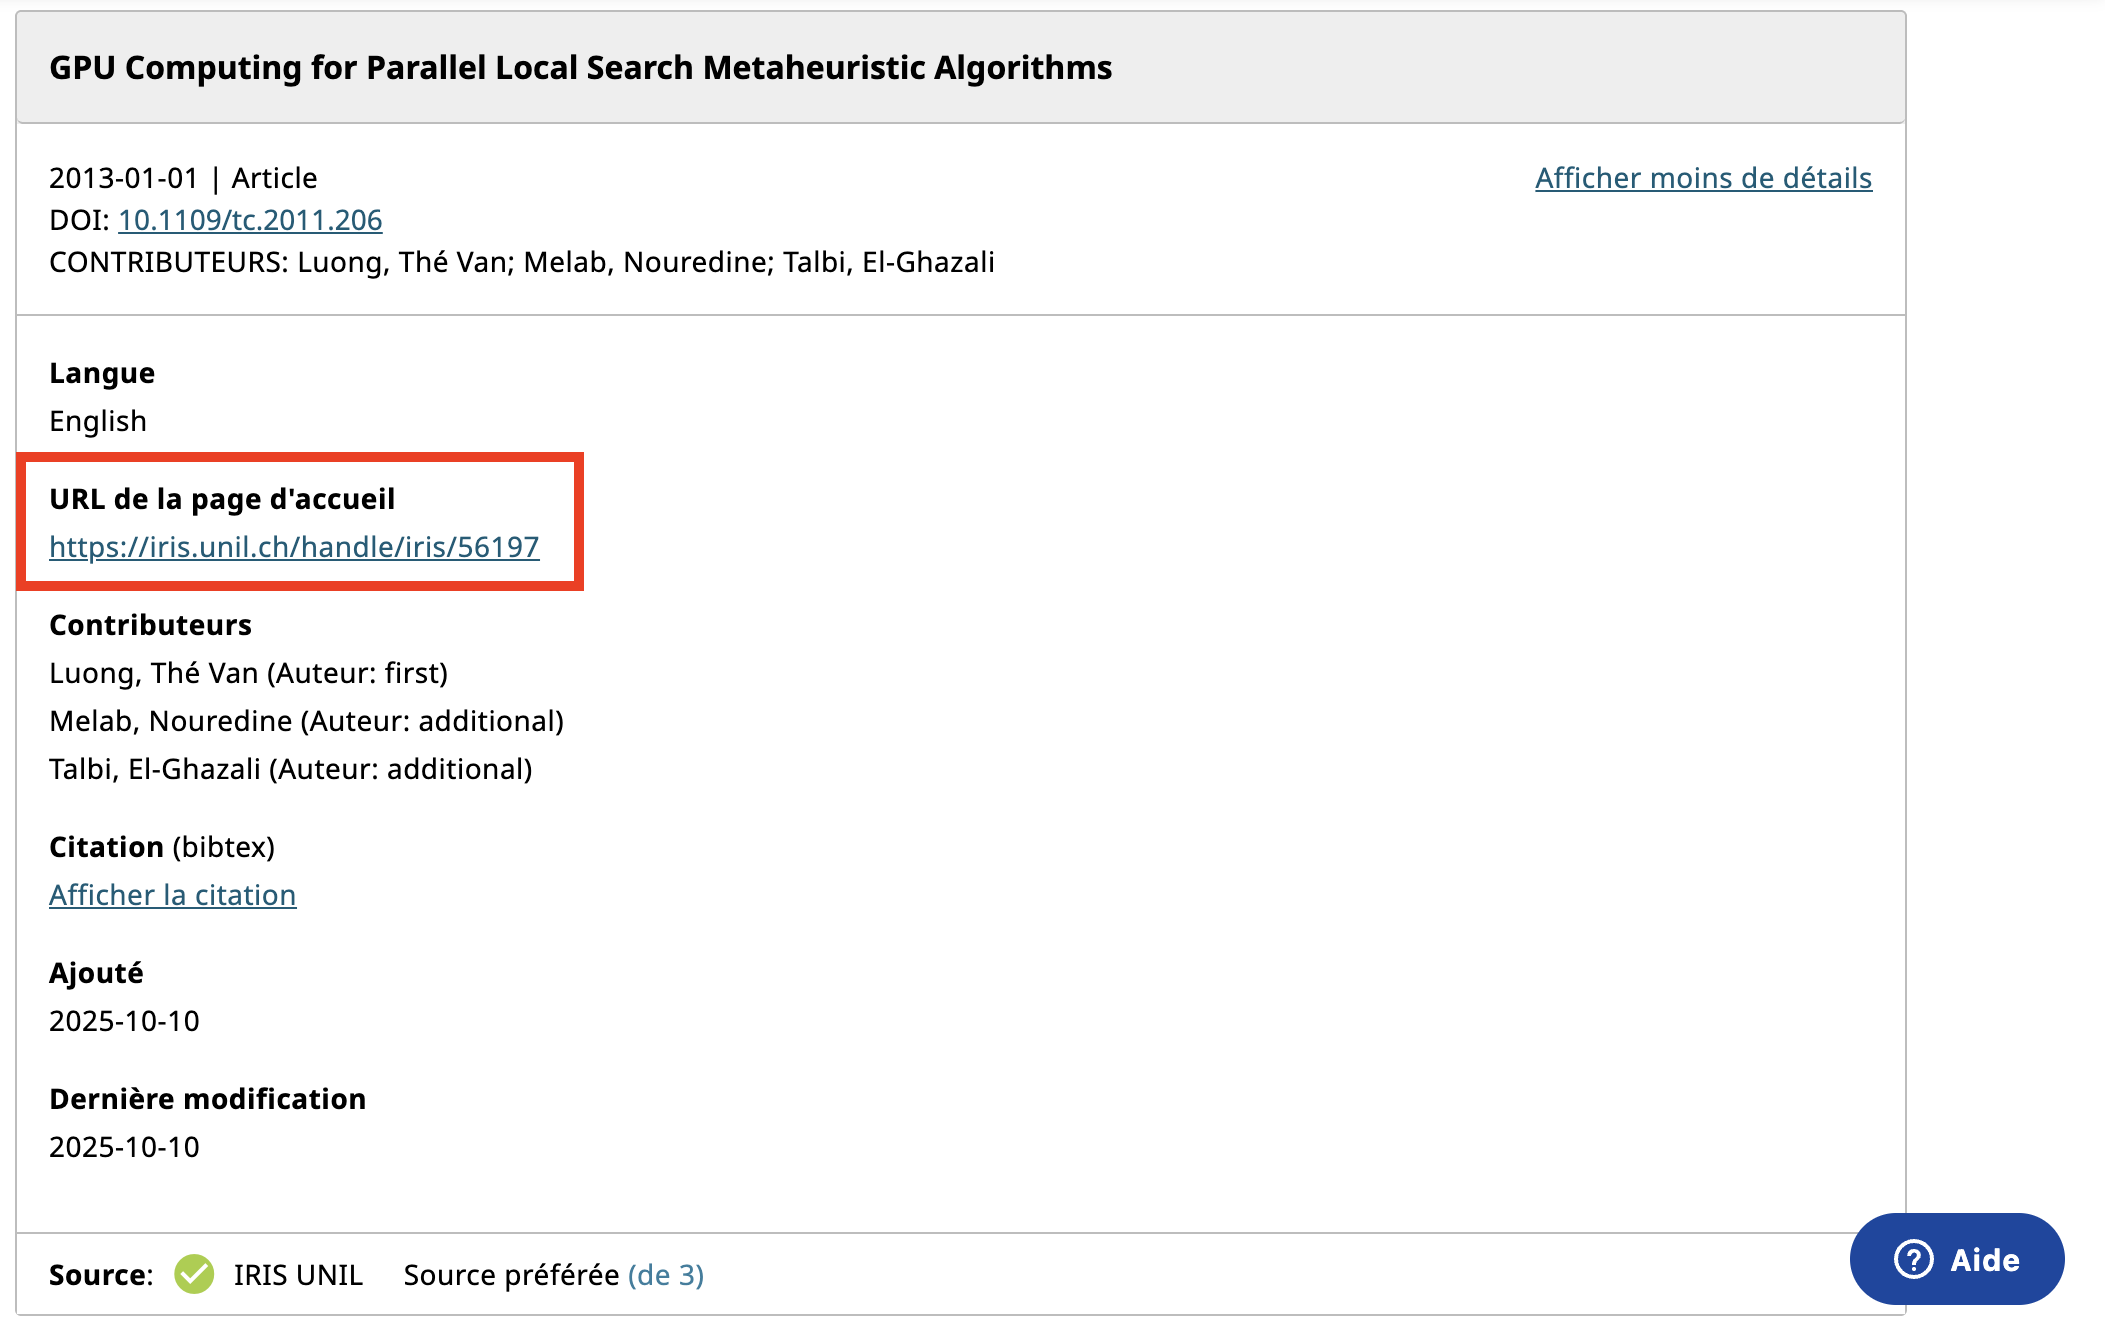
Task: Click the green checkmark source icon
Action: 194,1274
